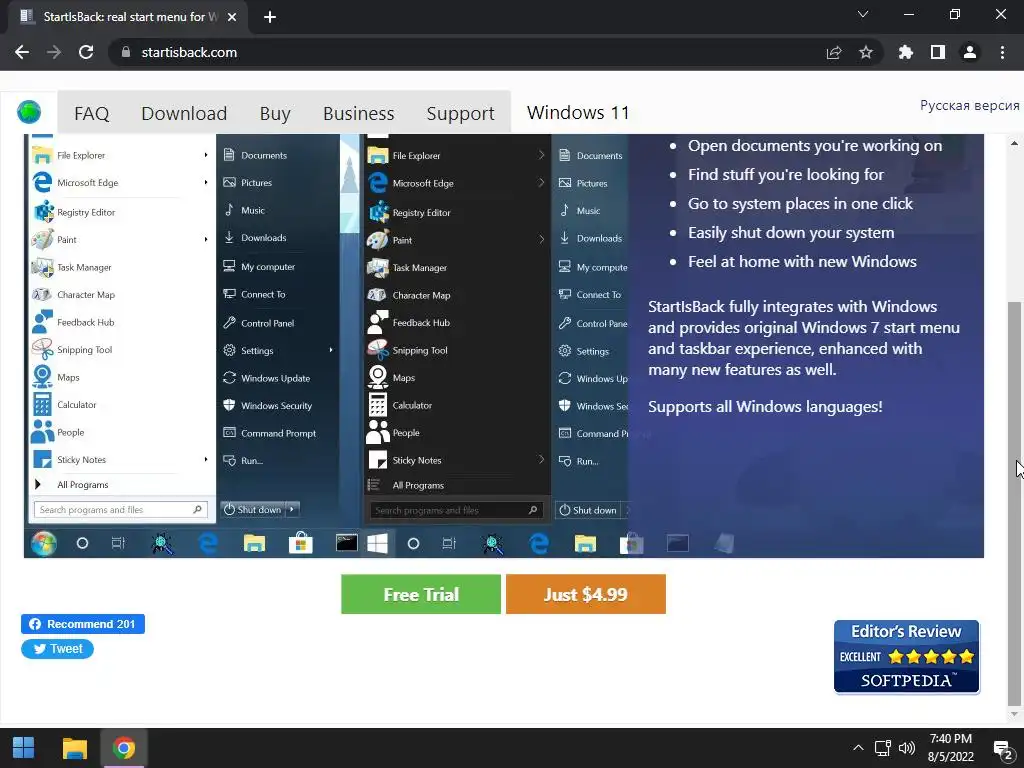1024x768 pixels.
Task: Open the FAQ page
Action: (91, 114)
